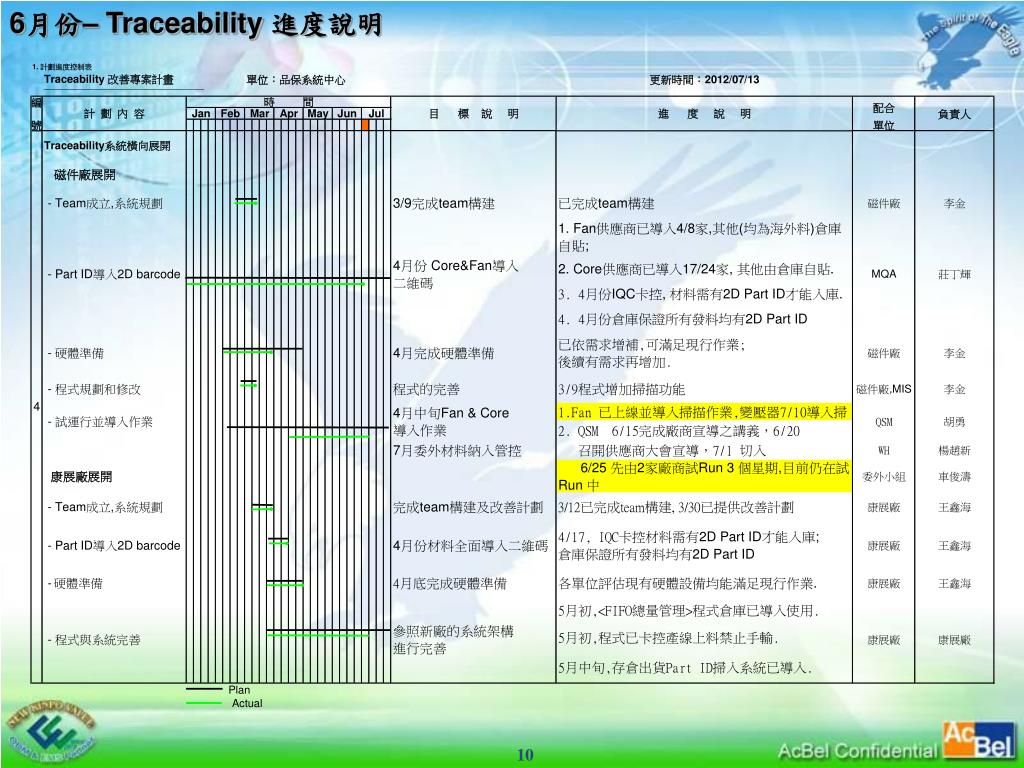Select the slide title '6月份– Traceability 進度說明'
This screenshot has height=768, width=1024.
click(195, 25)
